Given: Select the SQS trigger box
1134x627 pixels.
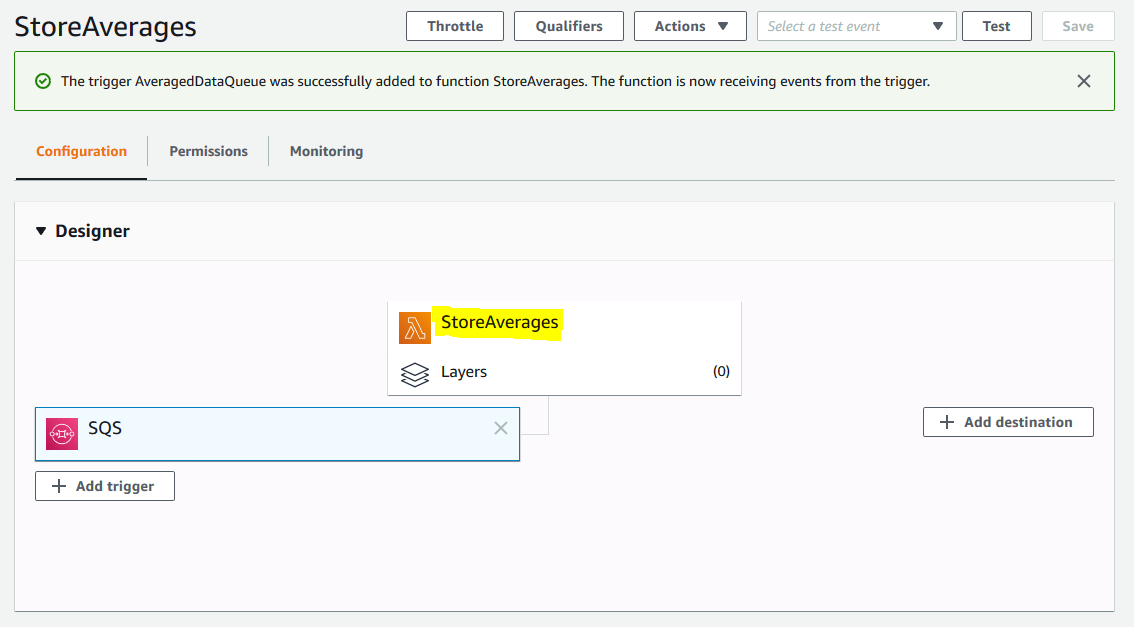Looking at the screenshot, I should pyautogui.click(x=278, y=434).
